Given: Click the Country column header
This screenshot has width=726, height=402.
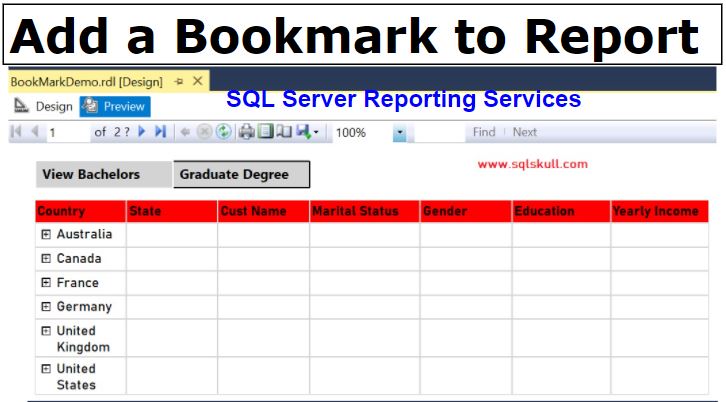Looking at the screenshot, I should 81,211.
